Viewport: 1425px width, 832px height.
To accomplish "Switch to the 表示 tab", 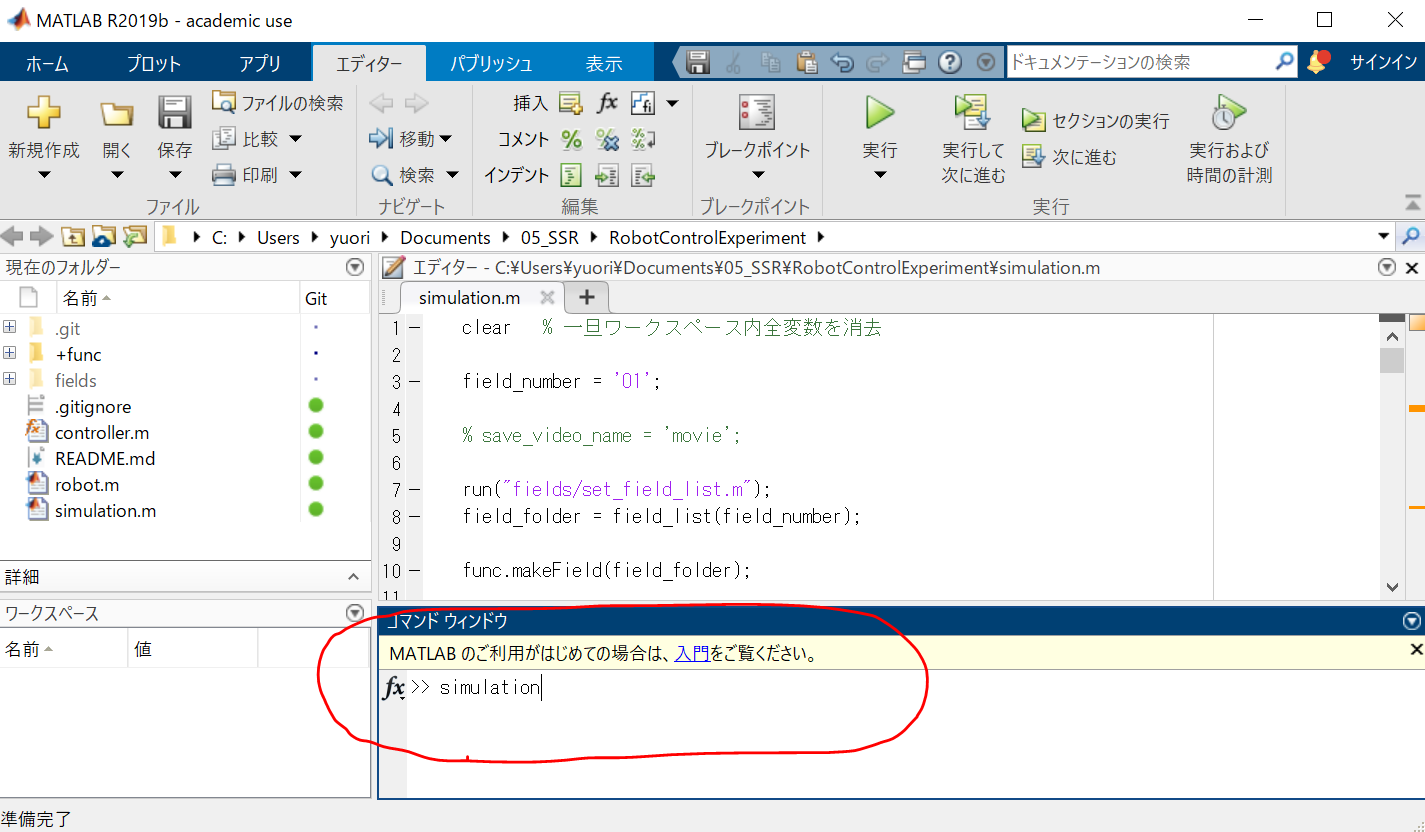I will click(x=604, y=63).
